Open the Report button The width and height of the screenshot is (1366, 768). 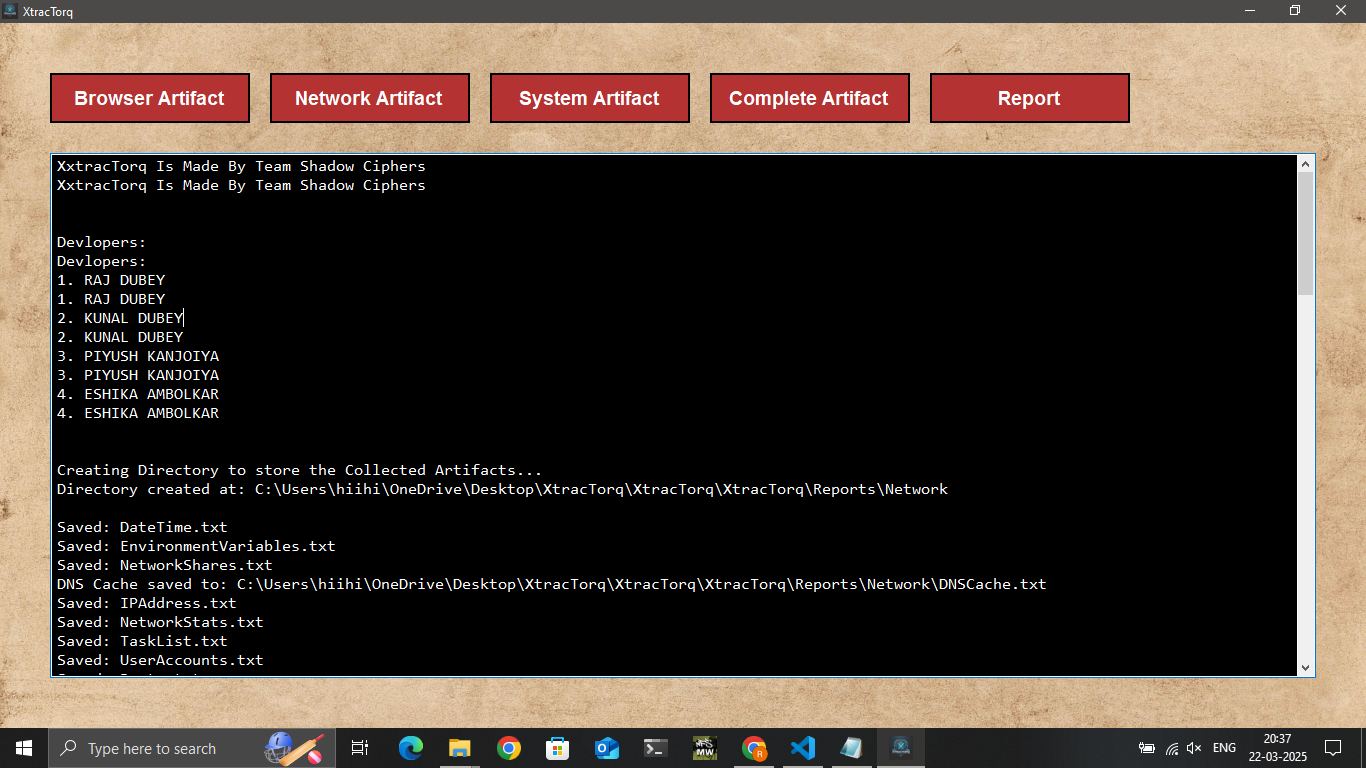[1029, 98]
